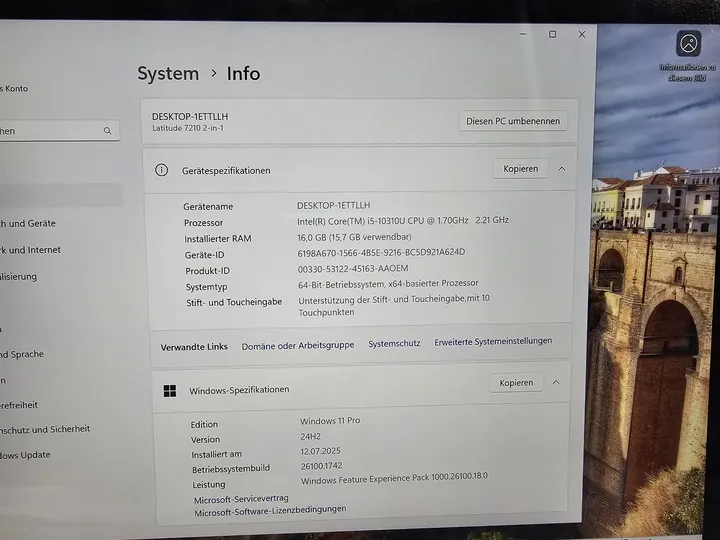
Task: Collapse the Windows-Spezifikationen section chevron
Action: [556, 382]
